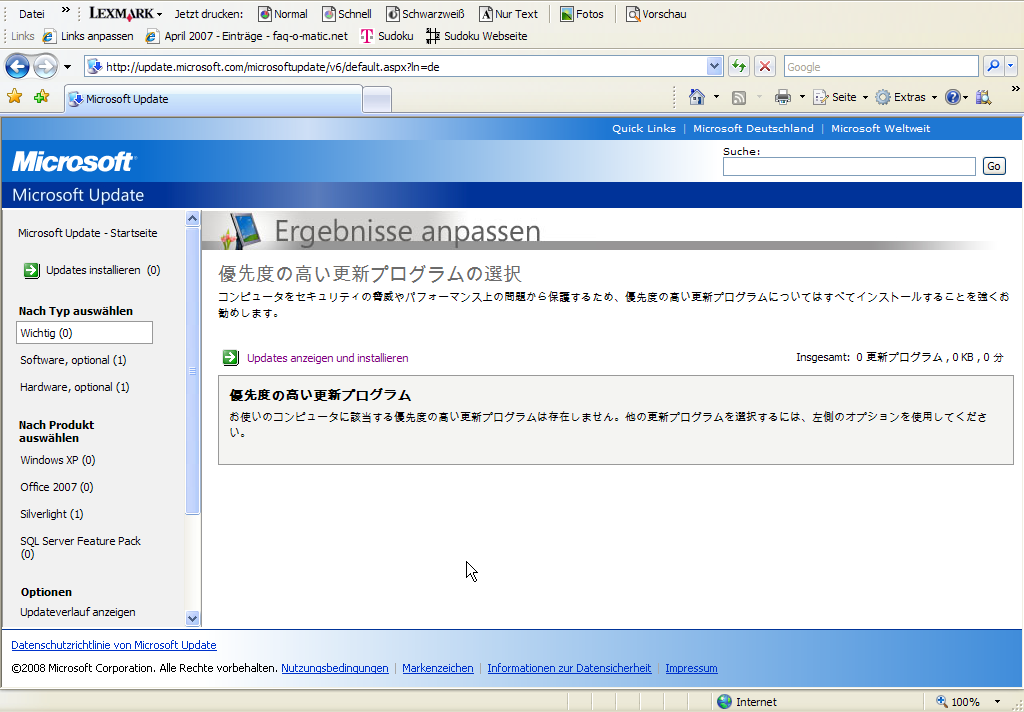The height and width of the screenshot is (712, 1024).
Task: Open Informationen zur Datensicherheit link
Action: click(x=569, y=668)
